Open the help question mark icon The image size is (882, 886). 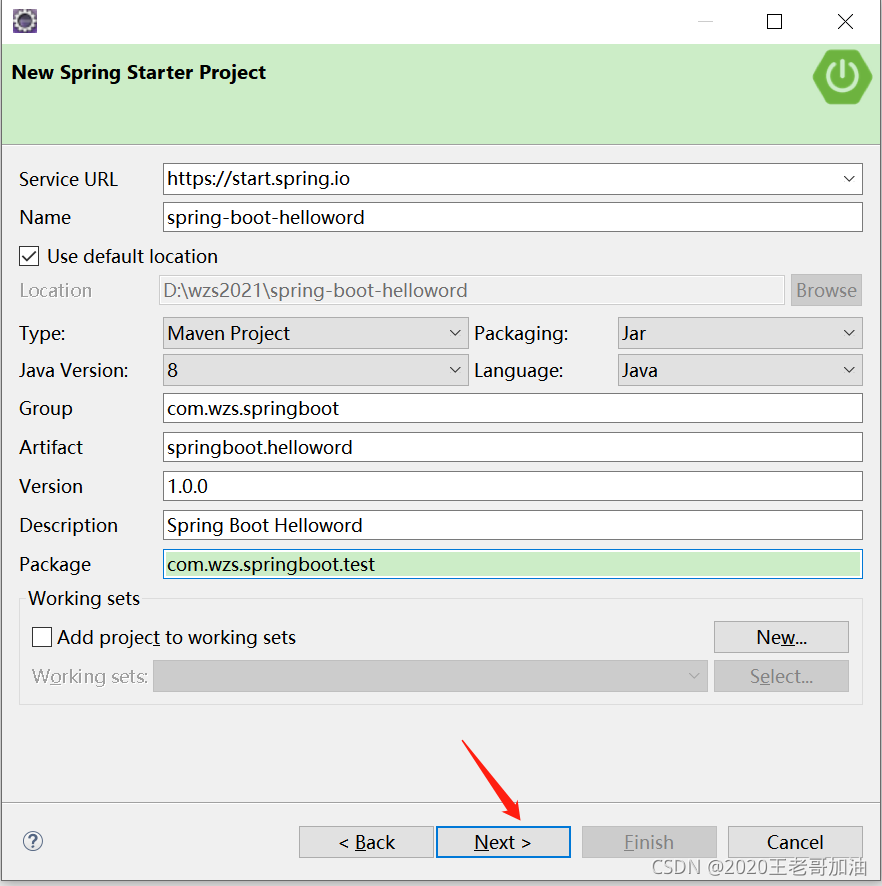coord(33,841)
